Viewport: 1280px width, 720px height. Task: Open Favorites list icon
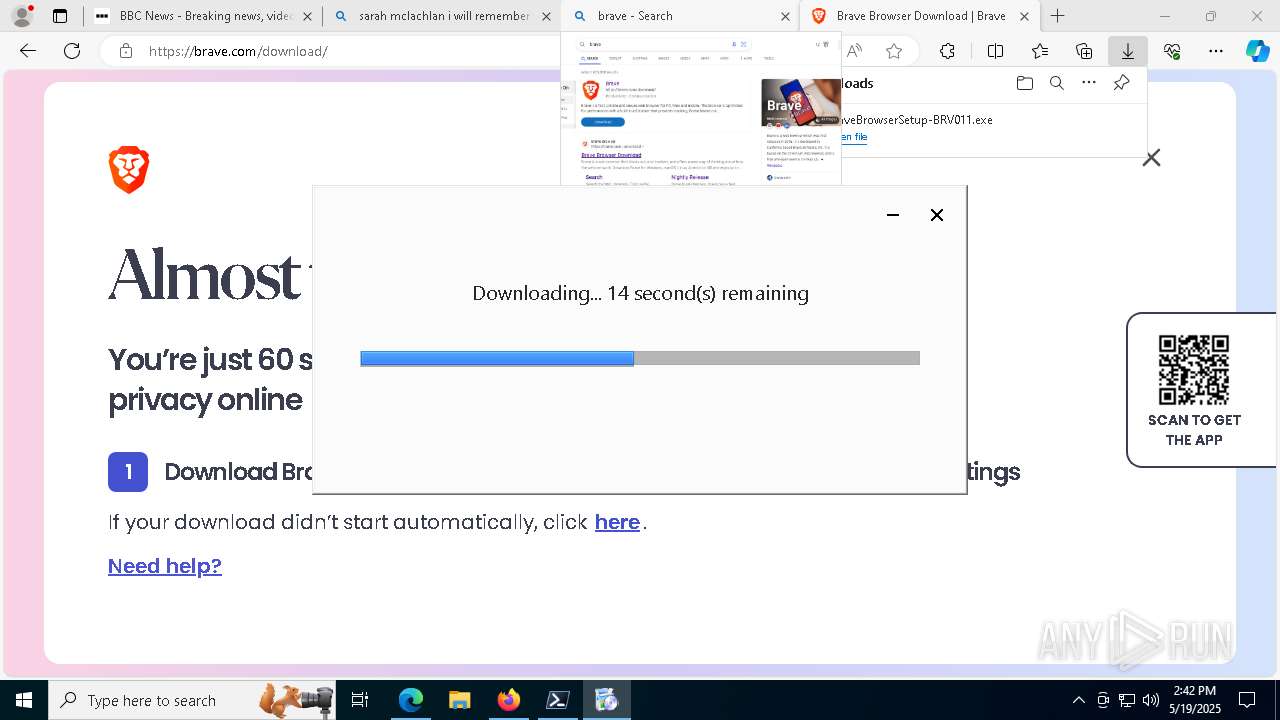click(x=1040, y=51)
